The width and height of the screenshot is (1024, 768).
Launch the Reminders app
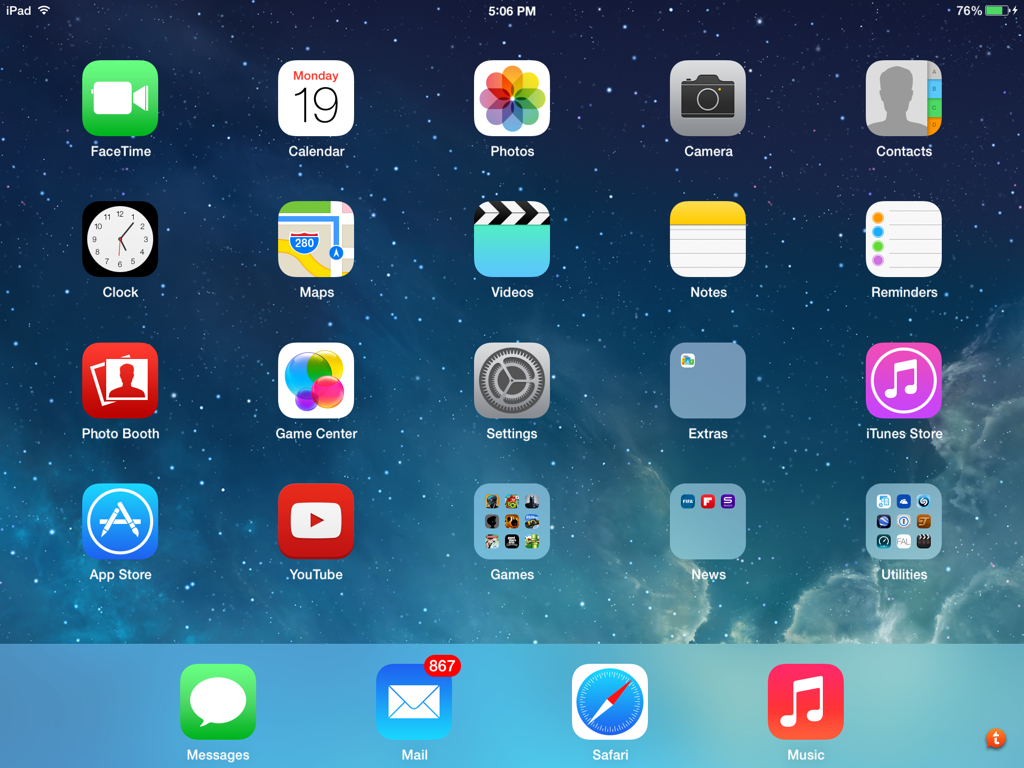pyautogui.click(x=904, y=239)
